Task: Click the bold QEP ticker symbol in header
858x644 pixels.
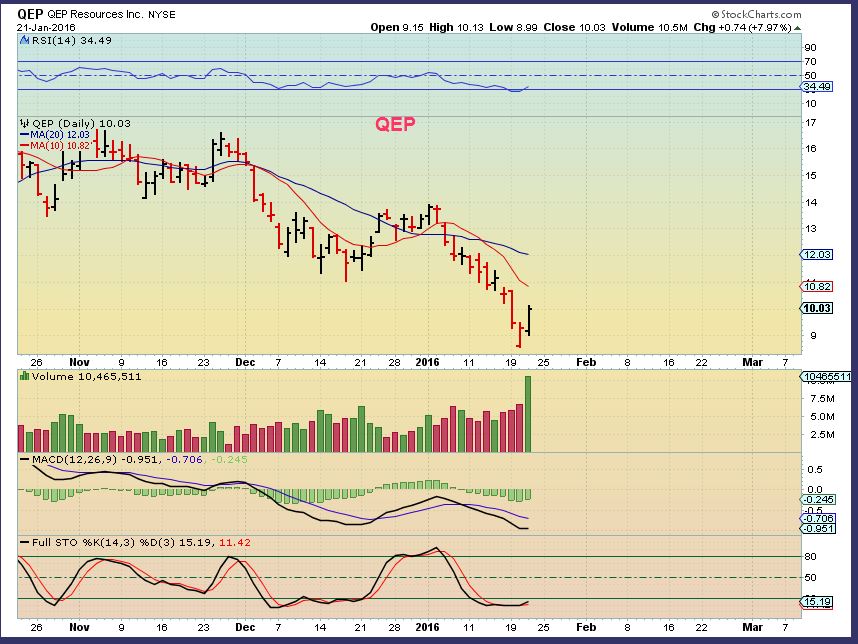Action: [x=30, y=14]
